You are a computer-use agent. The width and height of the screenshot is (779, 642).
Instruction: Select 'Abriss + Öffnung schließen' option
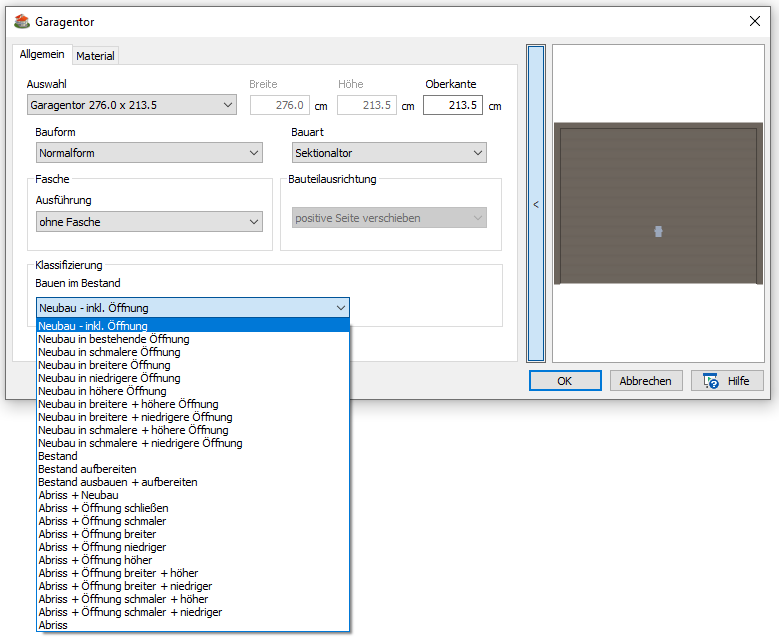pos(102,508)
